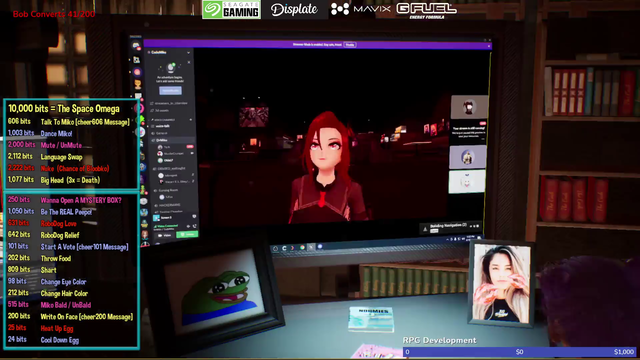Viewport: 640px width, 360px height.
Task: Click the 'Throw Food' row
Action: [x=39, y=258]
